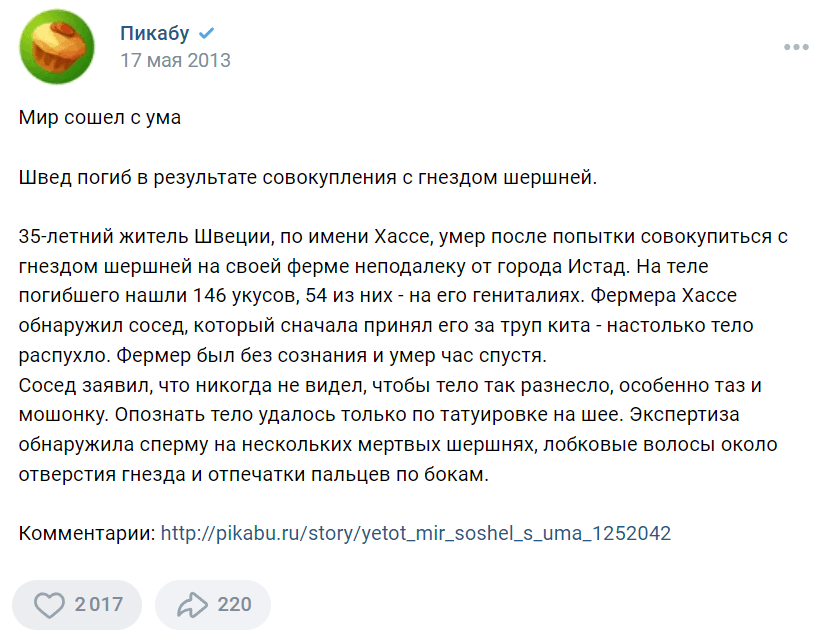Click the 2017 likes counter
The width and height of the screenshot is (836, 641).
[x=99, y=604]
